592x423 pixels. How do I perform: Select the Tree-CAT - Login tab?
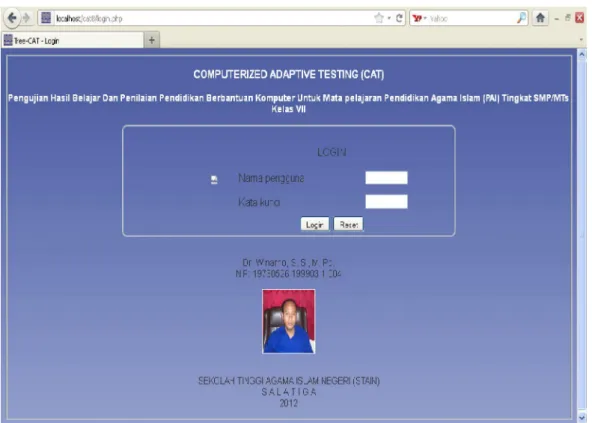[x=72, y=40]
